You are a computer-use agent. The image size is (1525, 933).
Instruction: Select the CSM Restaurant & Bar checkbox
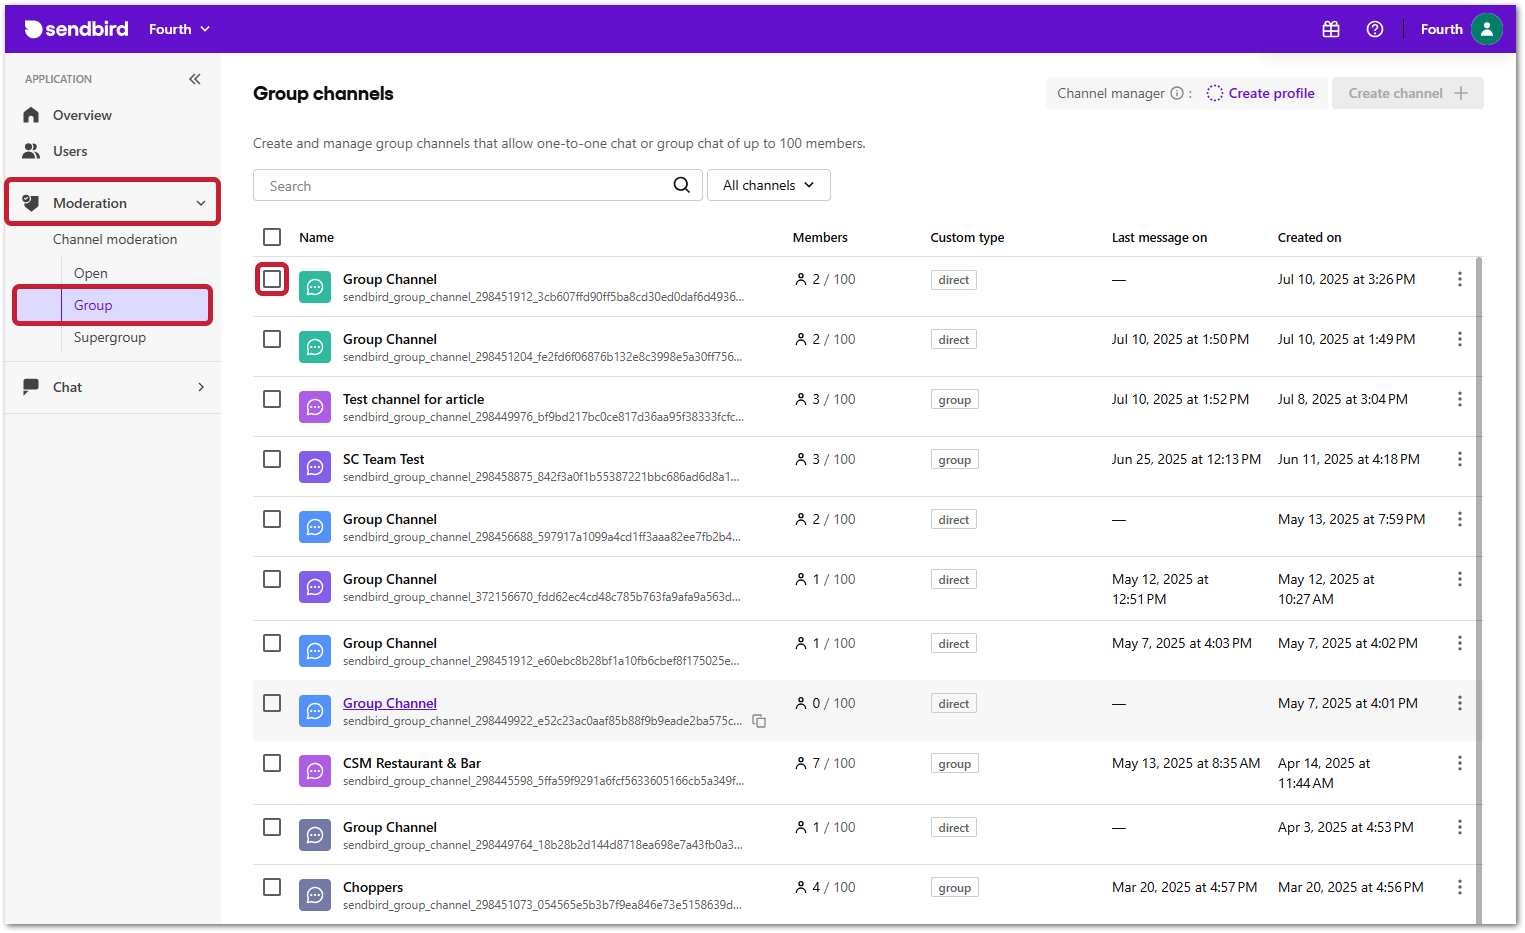pyautogui.click(x=272, y=763)
